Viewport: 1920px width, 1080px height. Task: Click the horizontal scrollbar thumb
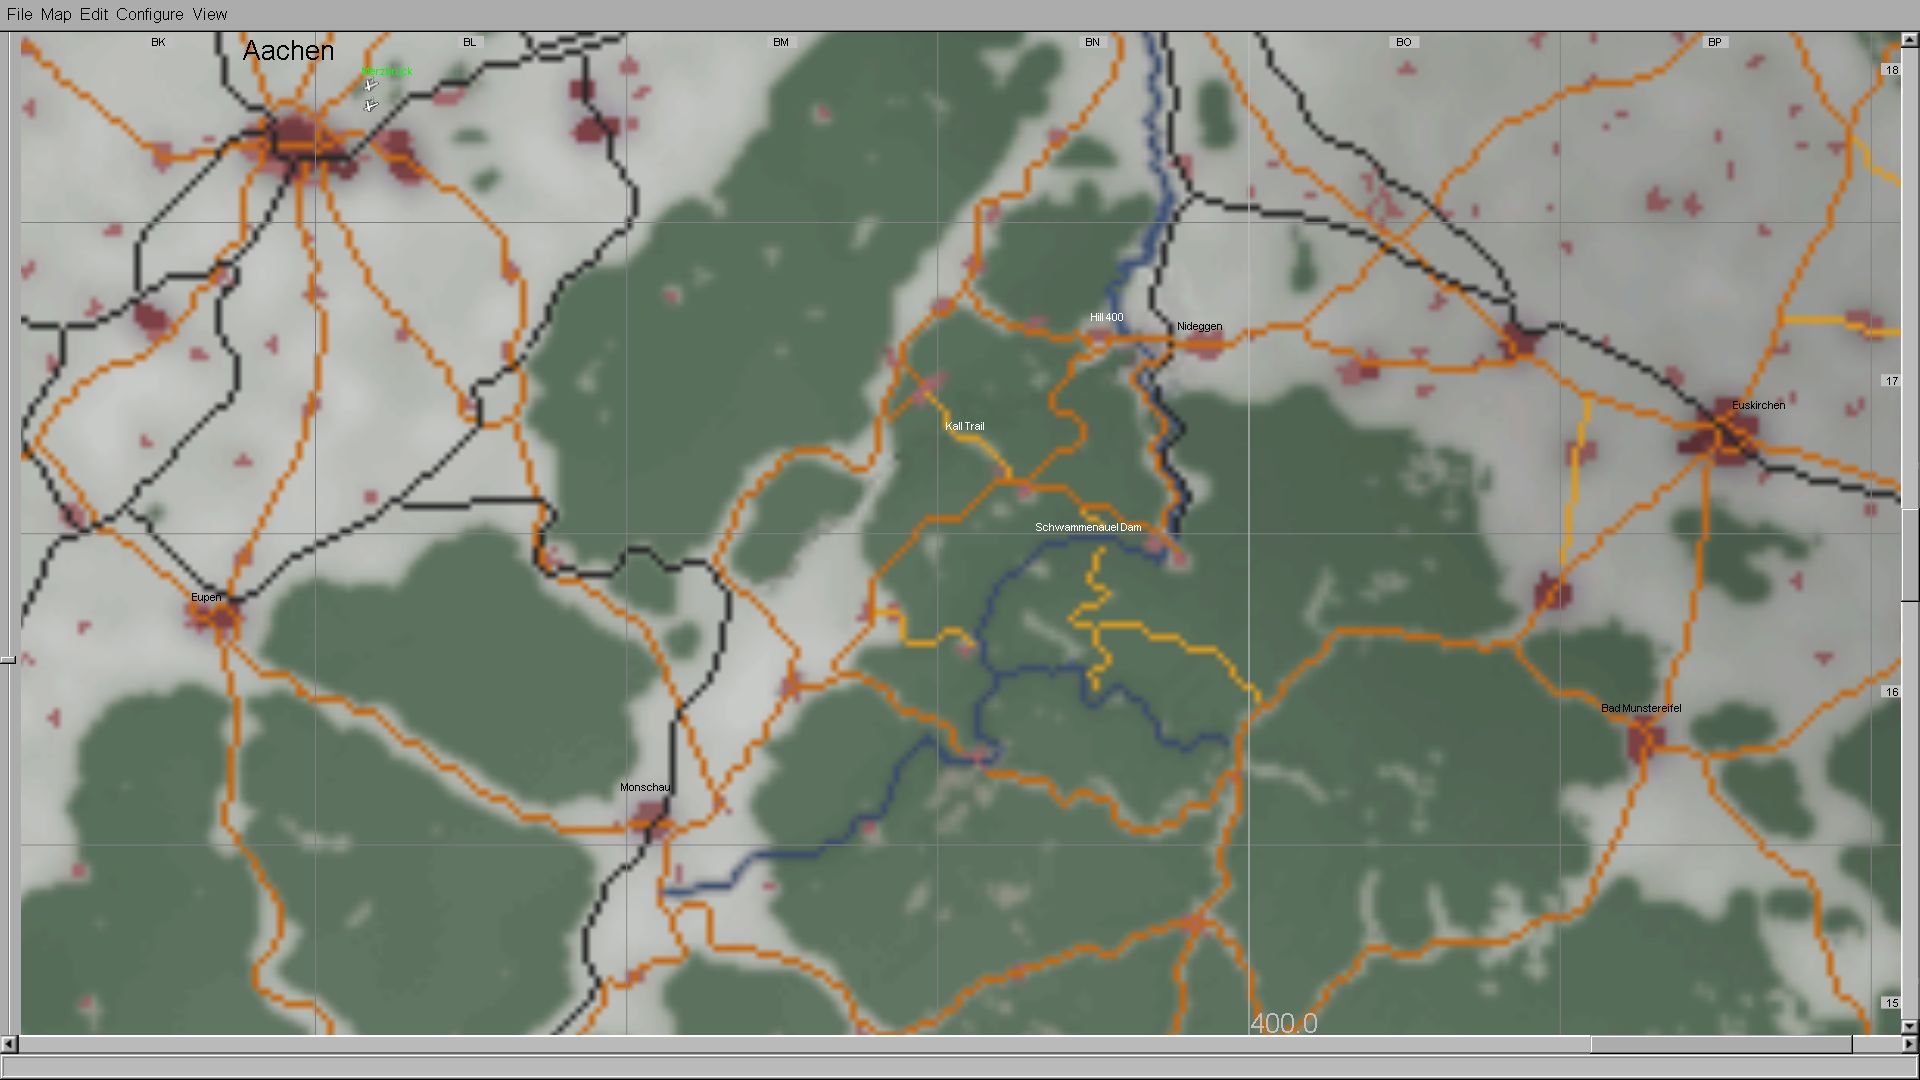tap(1720, 1044)
